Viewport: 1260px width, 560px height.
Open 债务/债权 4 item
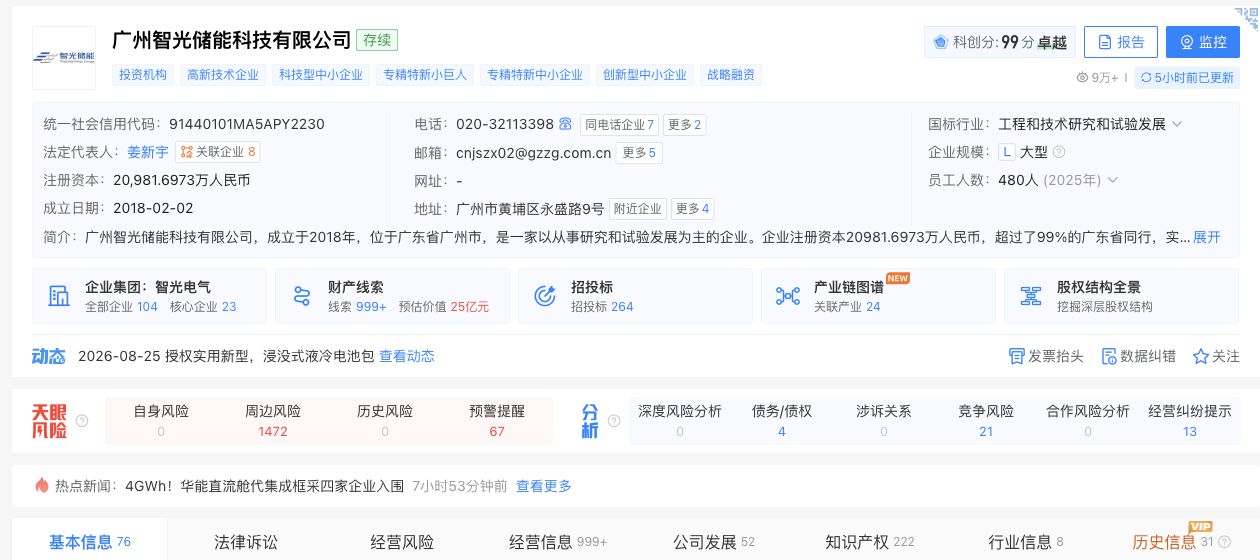(x=782, y=421)
